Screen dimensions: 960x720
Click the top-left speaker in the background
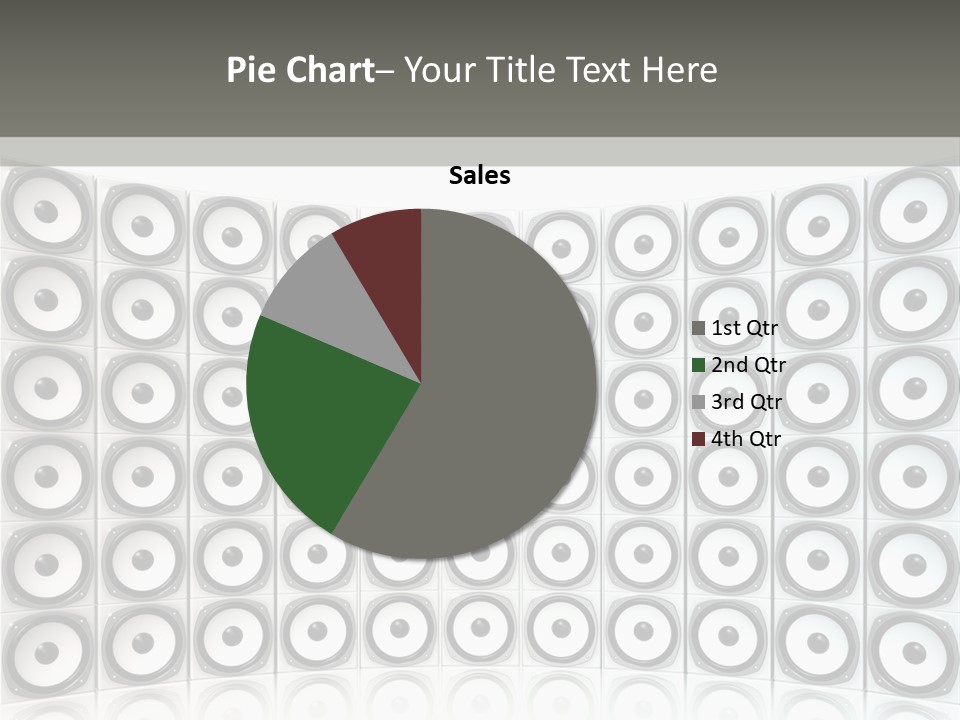coord(46,212)
